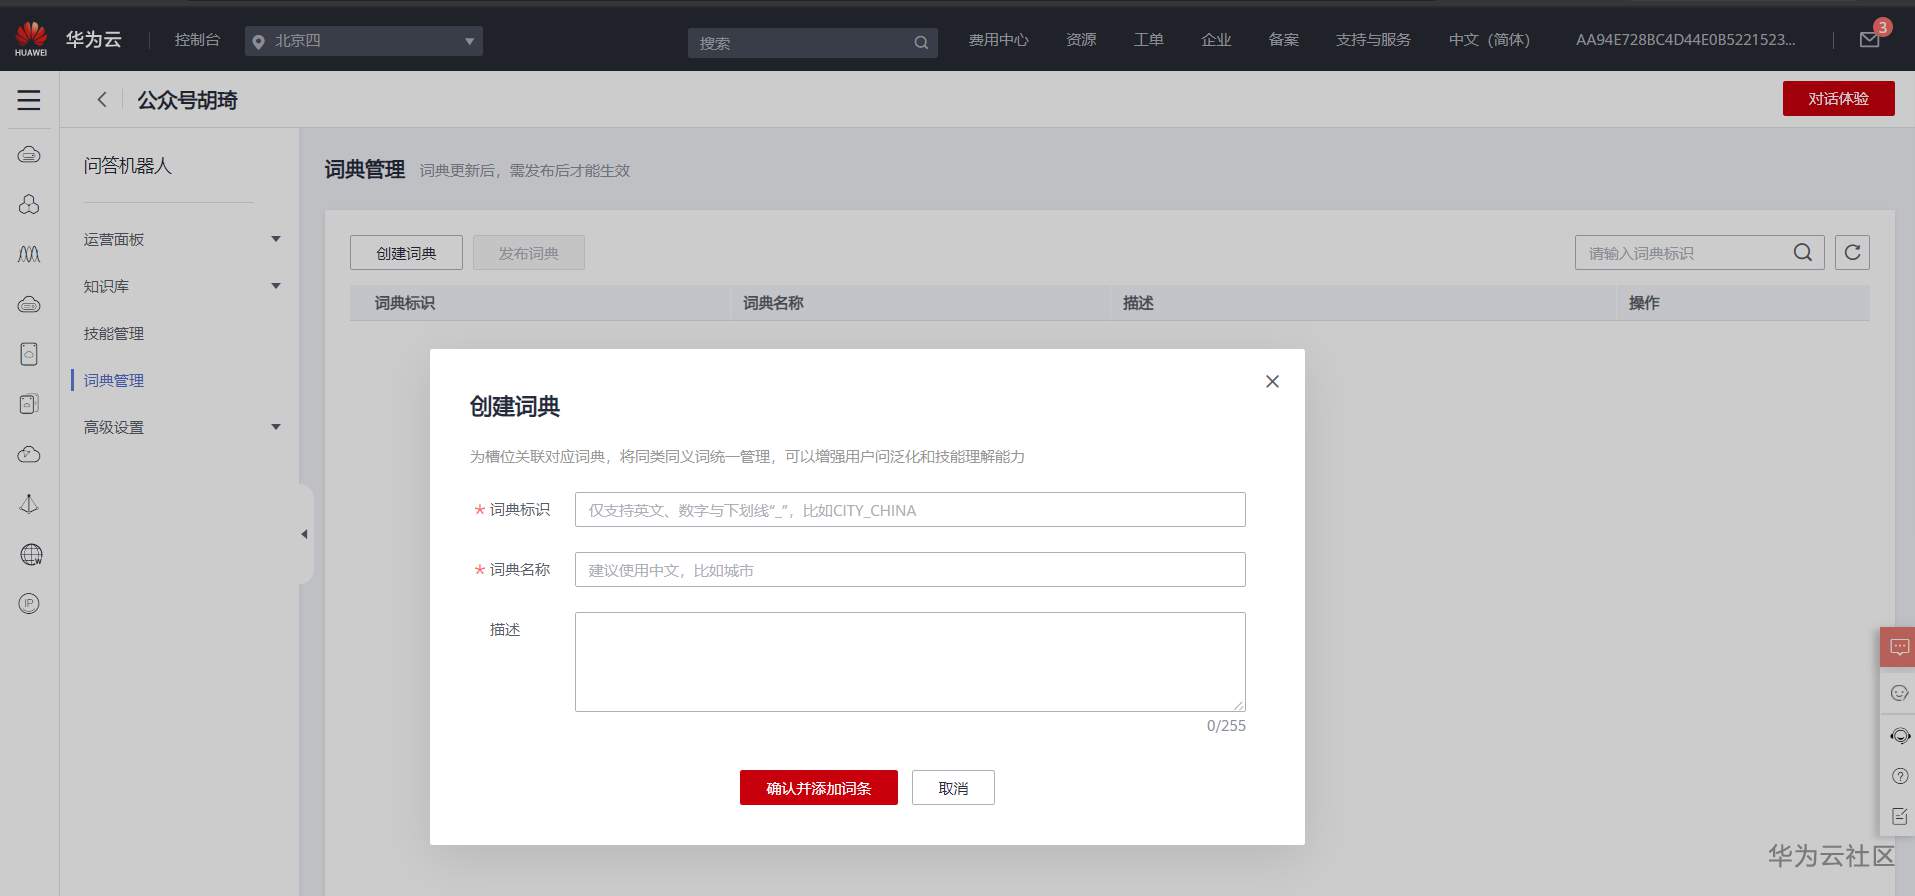1915x896 pixels.
Task: Click the headset customer service icon
Action: [1900, 735]
